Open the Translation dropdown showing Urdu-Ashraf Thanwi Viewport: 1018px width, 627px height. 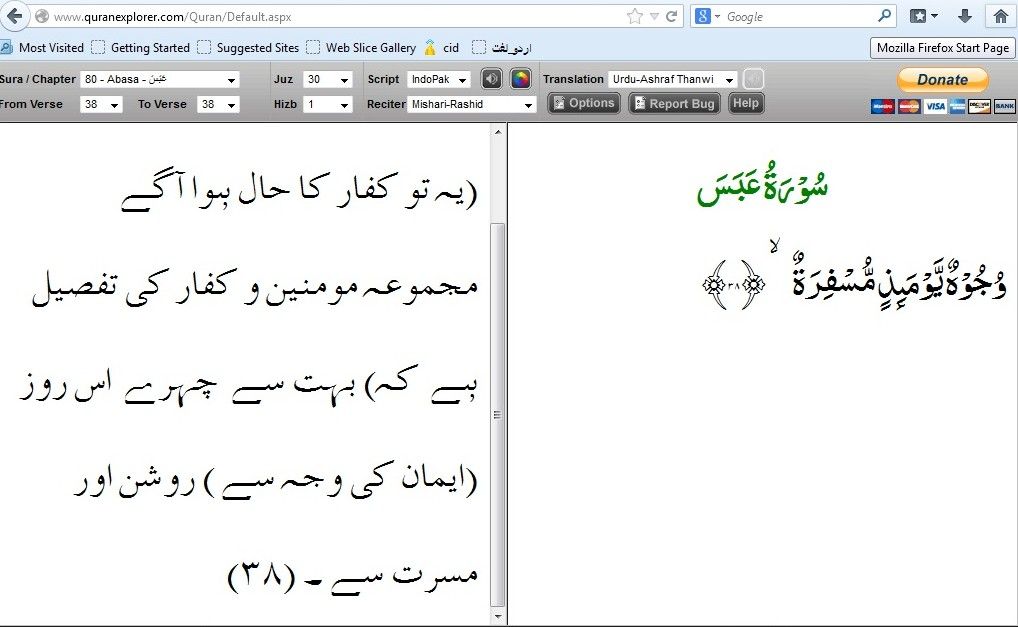click(673, 79)
